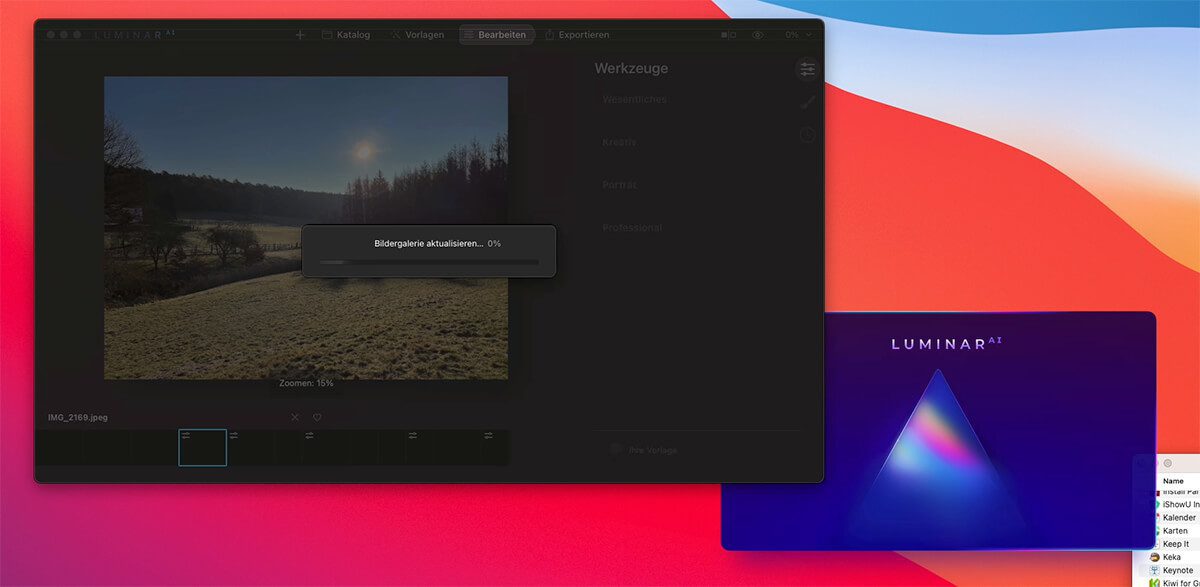Viewport: 1200px width, 587px height.
Task: Open the history clock icon
Action: (807, 135)
